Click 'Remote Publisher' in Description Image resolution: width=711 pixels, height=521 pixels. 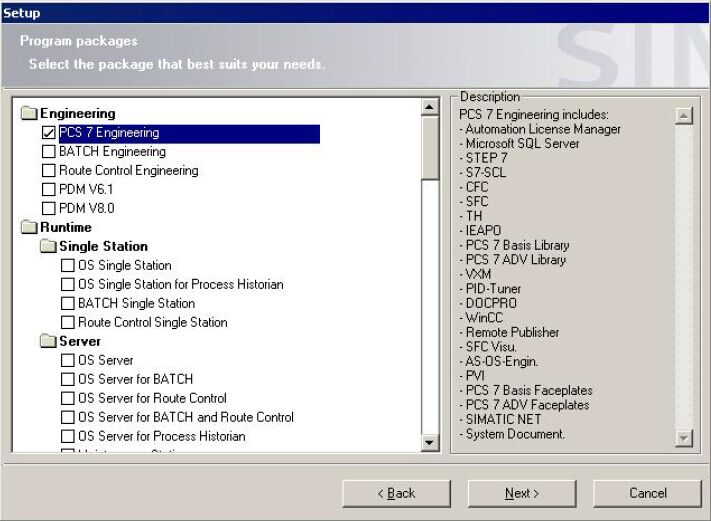512,332
